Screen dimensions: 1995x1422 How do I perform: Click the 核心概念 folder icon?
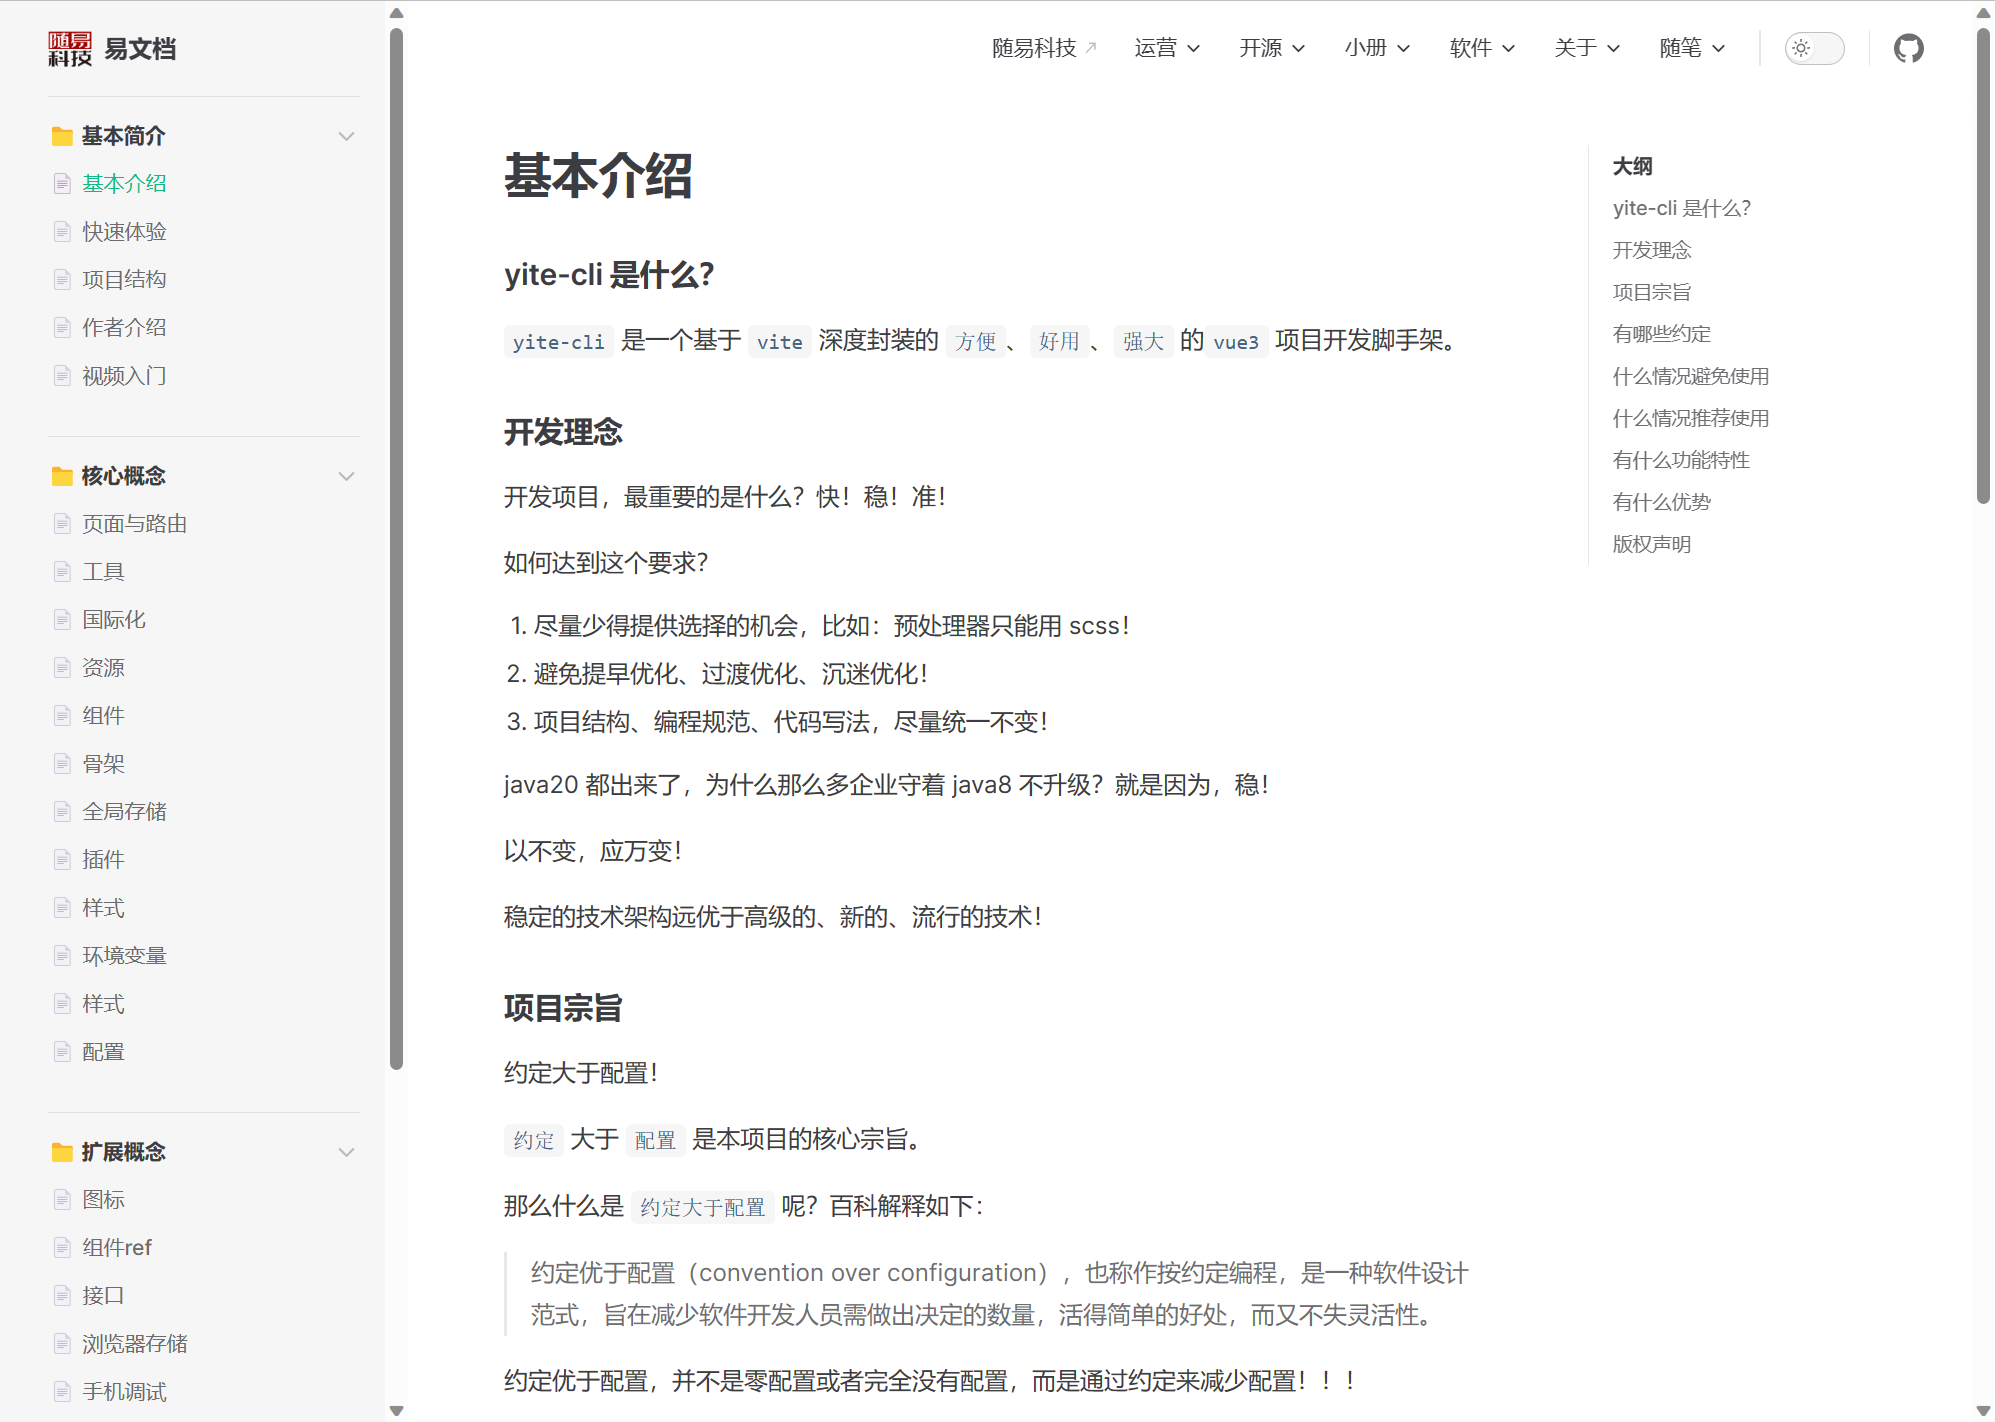click(x=62, y=476)
